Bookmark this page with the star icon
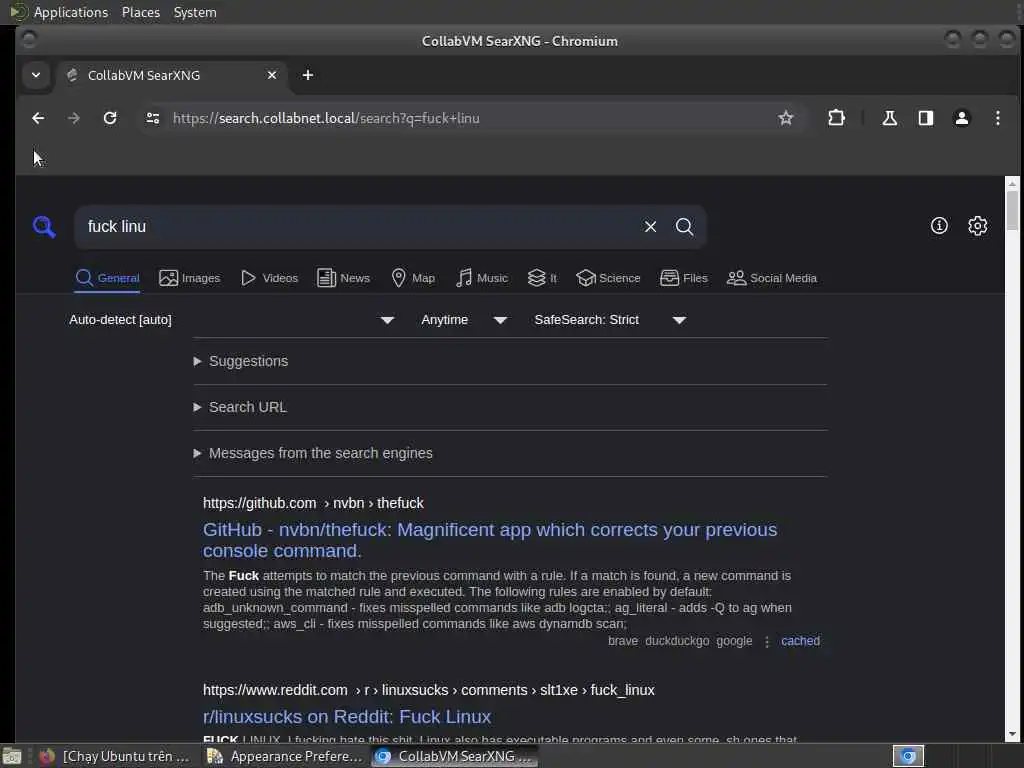This screenshot has width=1024, height=768. point(786,118)
